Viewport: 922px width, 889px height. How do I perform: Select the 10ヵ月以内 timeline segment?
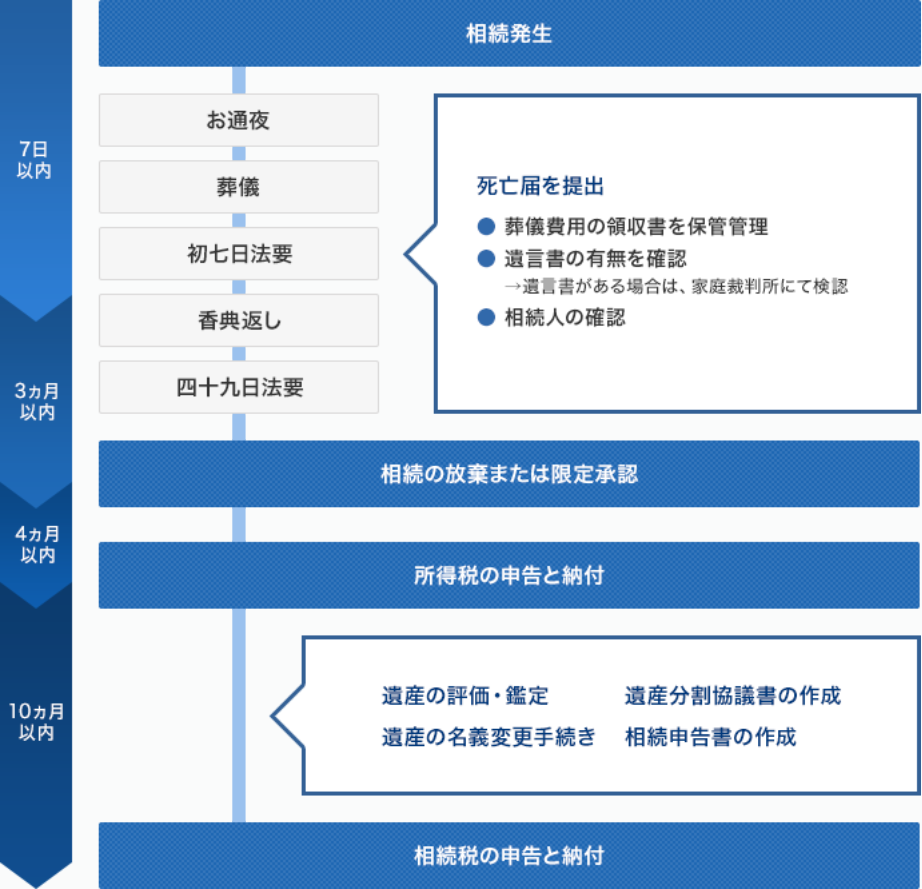pyautogui.click(x=35, y=721)
